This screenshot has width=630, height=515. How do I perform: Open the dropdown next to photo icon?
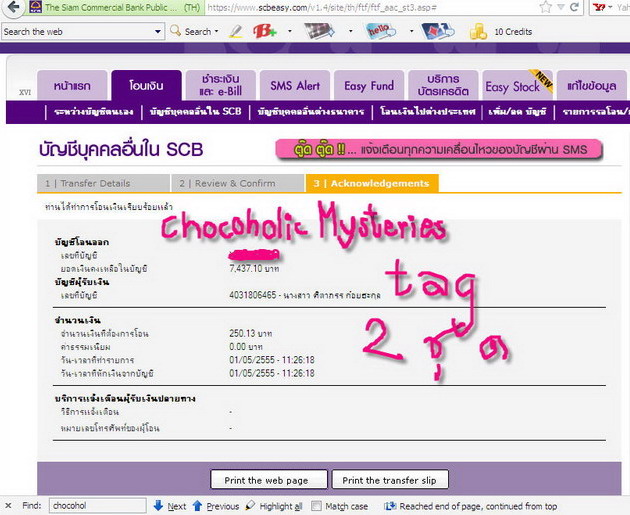pyautogui.click(x=351, y=31)
